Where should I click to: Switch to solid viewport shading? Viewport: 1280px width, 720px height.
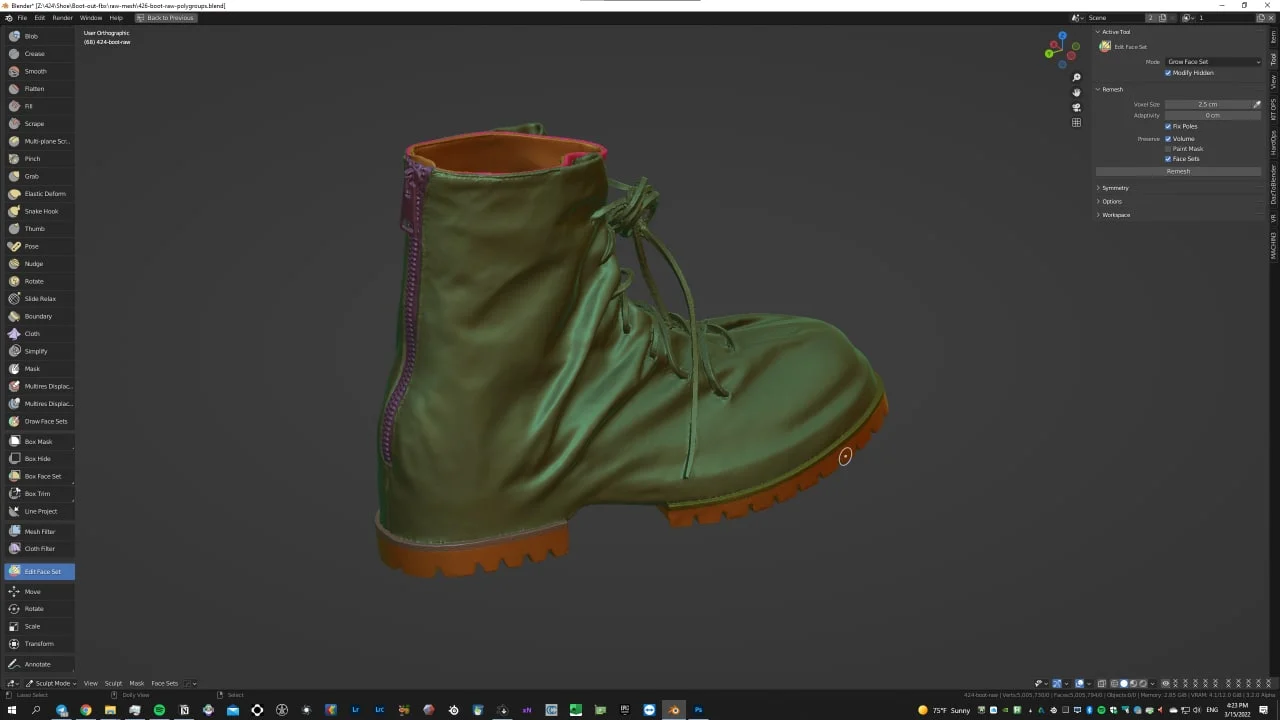pos(1123,684)
